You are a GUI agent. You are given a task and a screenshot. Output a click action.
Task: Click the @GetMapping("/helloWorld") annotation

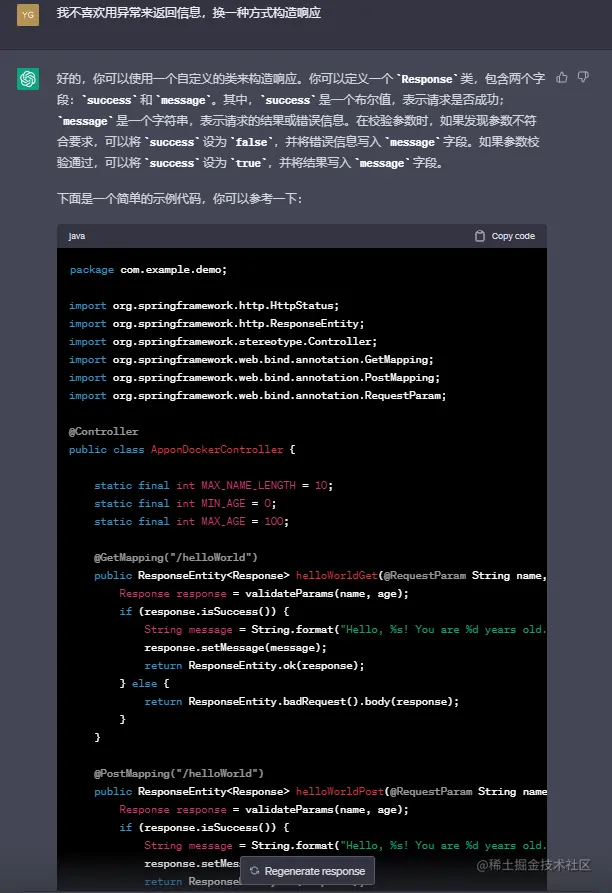tap(176, 557)
